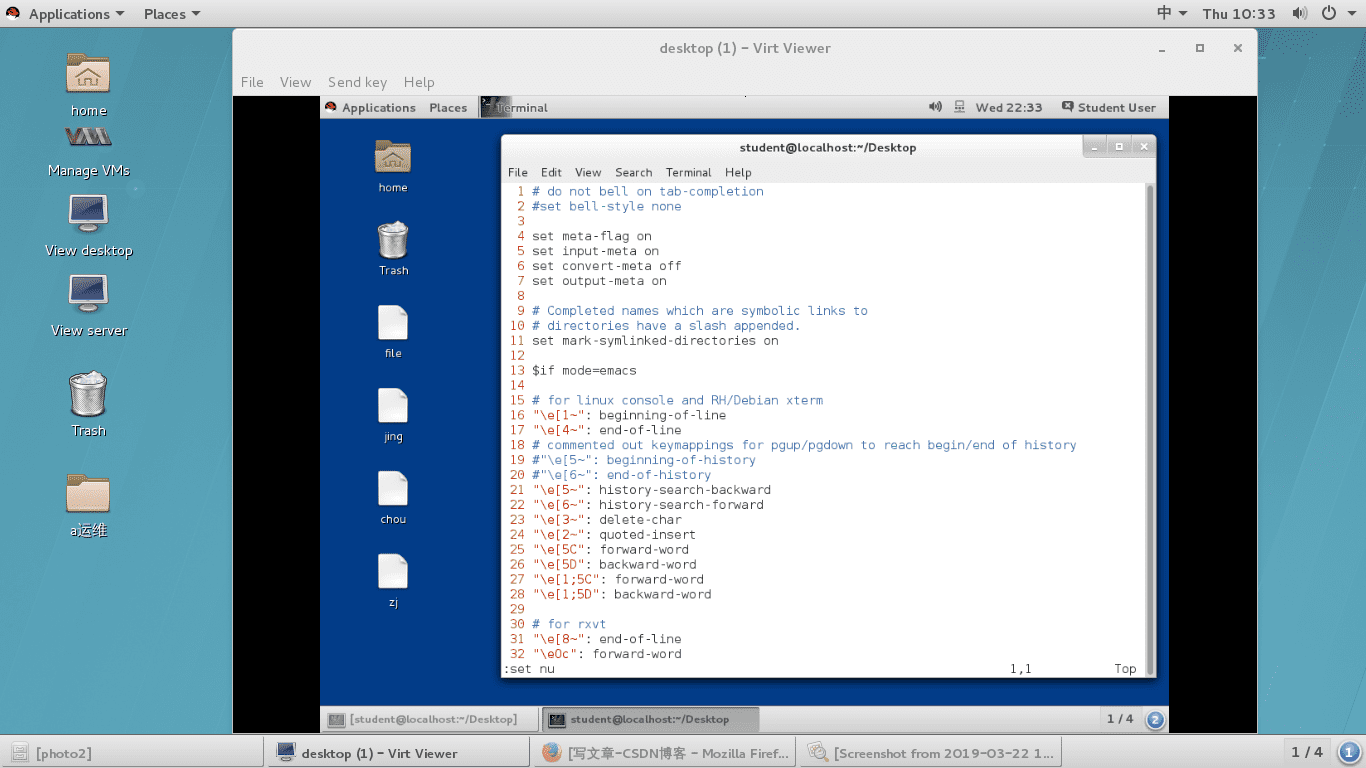1366x768 pixels.
Task: Open the Send key menu in Virt Viewer
Action: (357, 82)
